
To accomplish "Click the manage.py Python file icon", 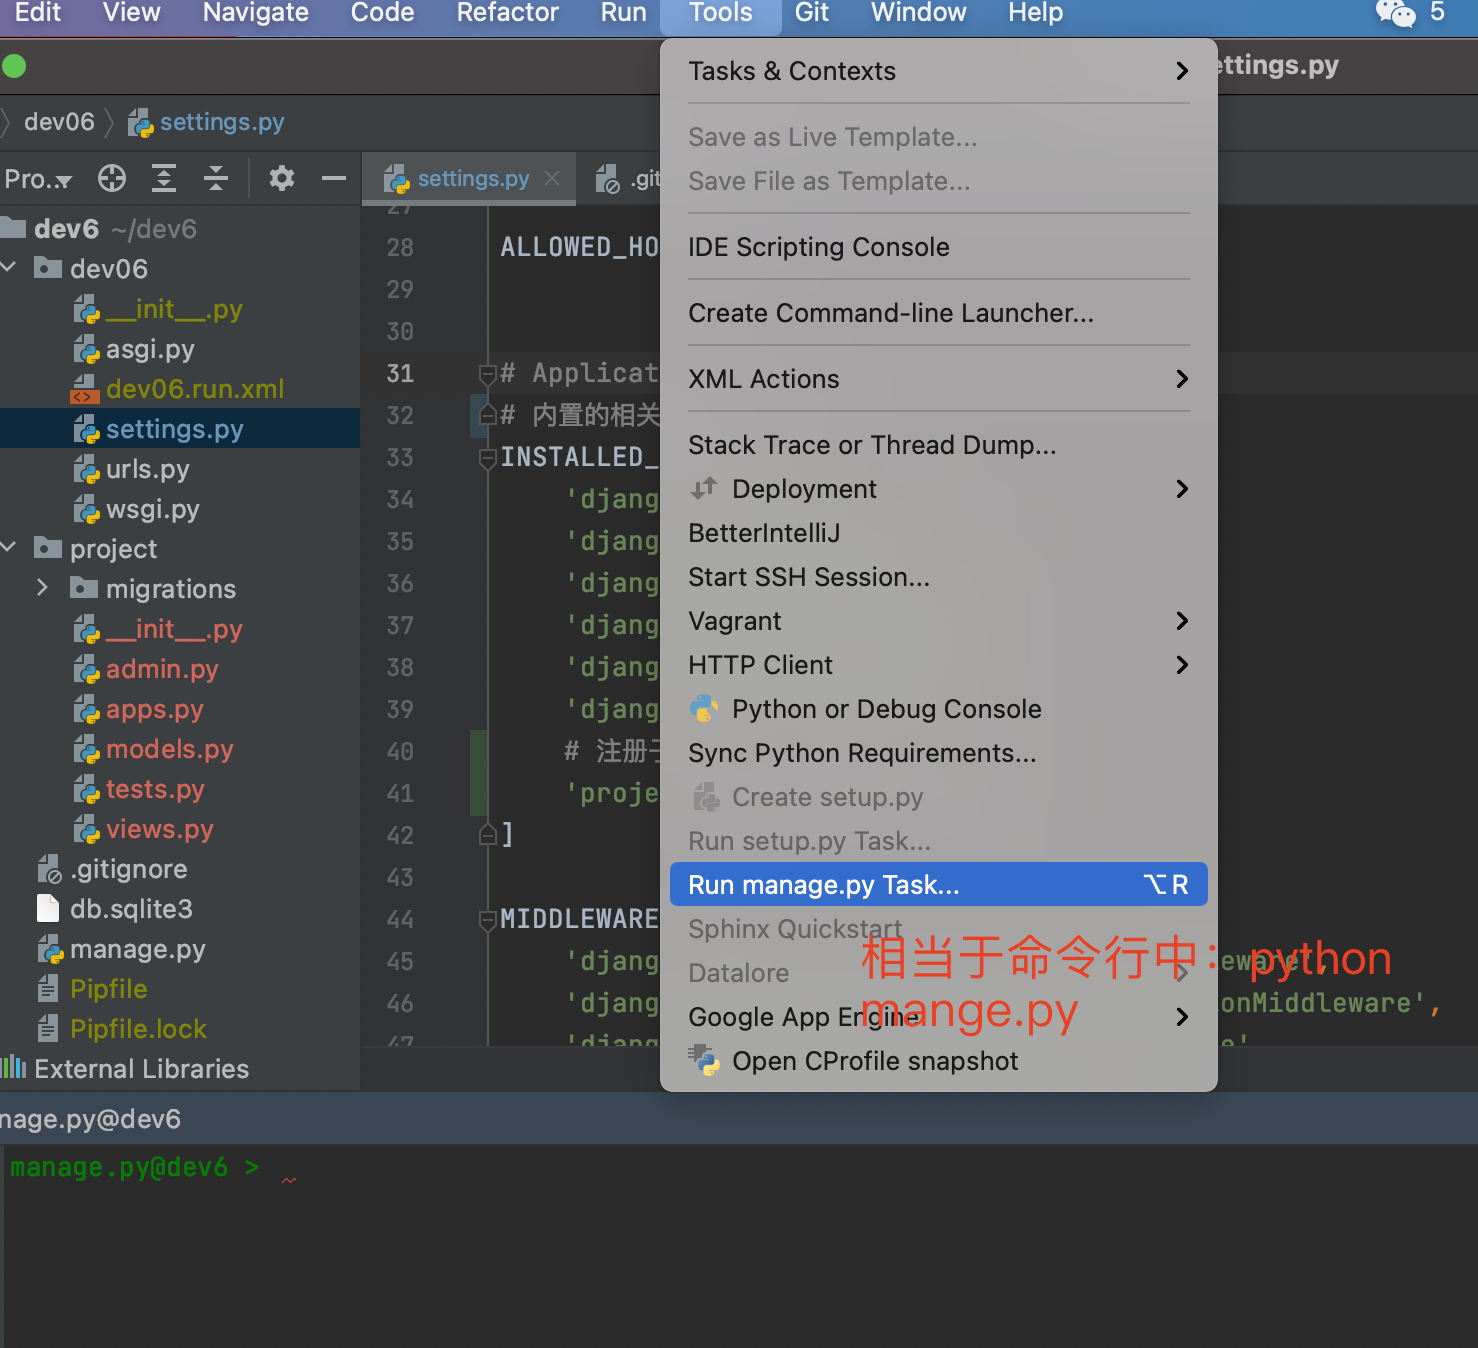I will coord(50,949).
